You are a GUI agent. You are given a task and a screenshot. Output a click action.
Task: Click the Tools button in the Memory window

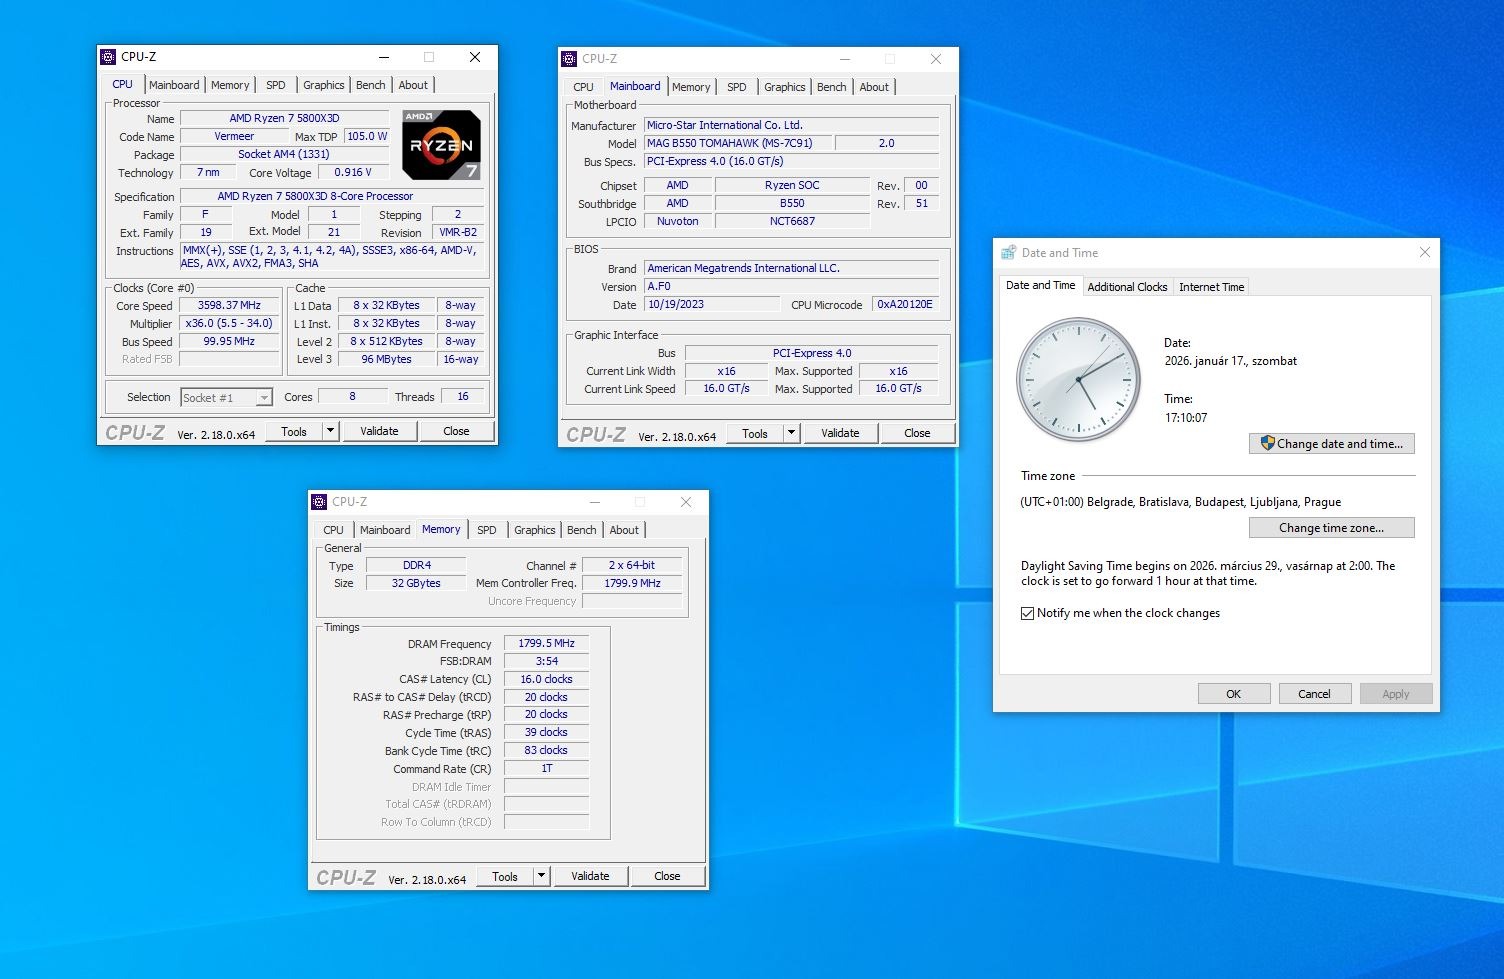(505, 876)
